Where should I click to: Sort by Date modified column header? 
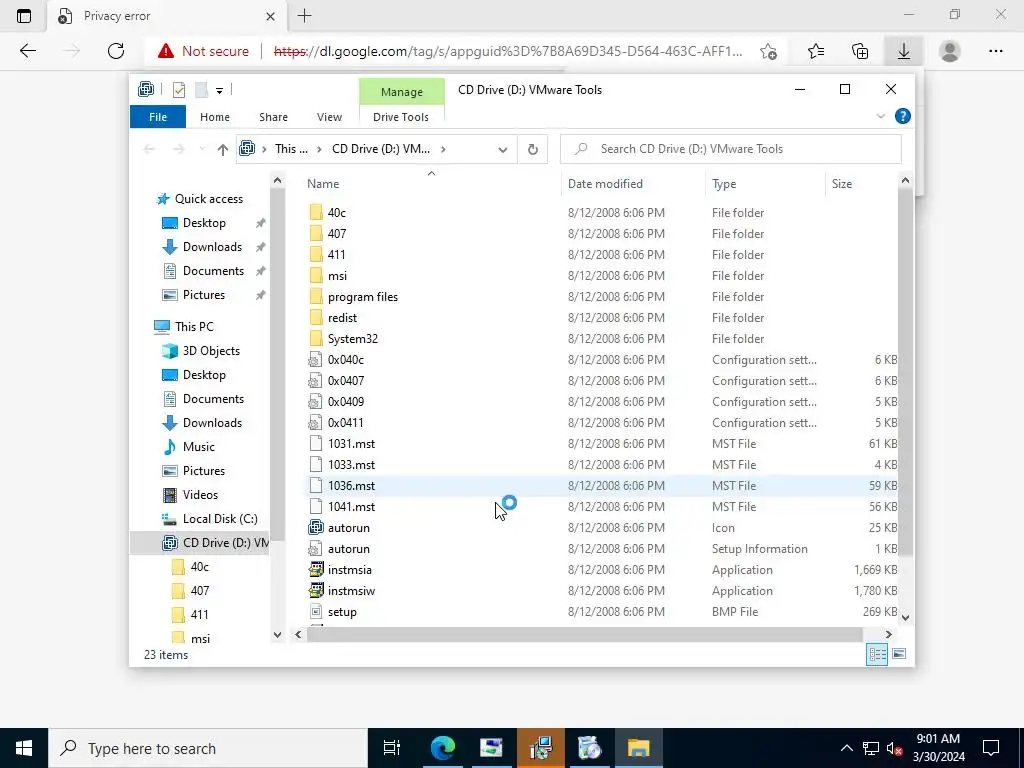click(633, 184)
